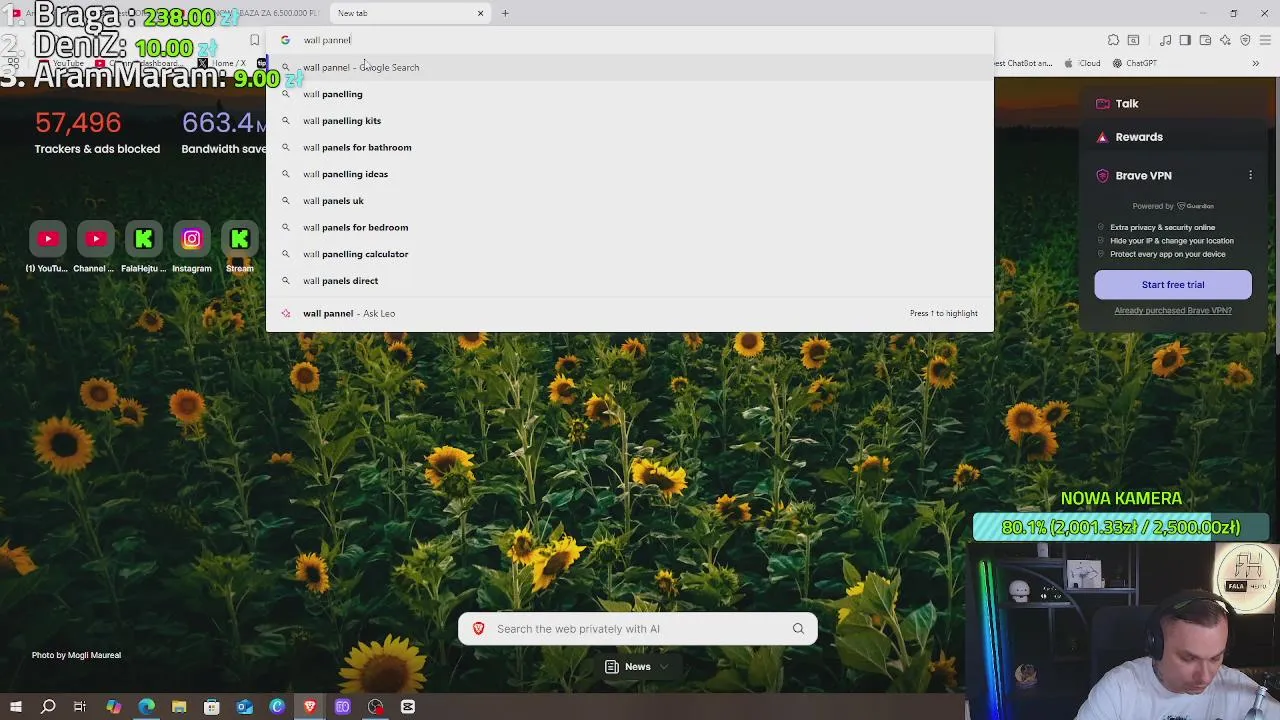Viewport: 1280px width, 720px height.
Task: Open the Brave VPN shield toolbar icon
Action: click(1245, 40)
